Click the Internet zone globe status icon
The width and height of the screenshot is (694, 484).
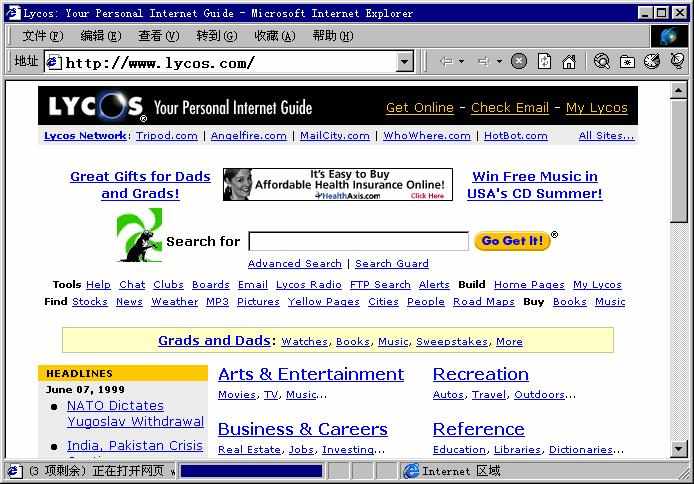411,471
